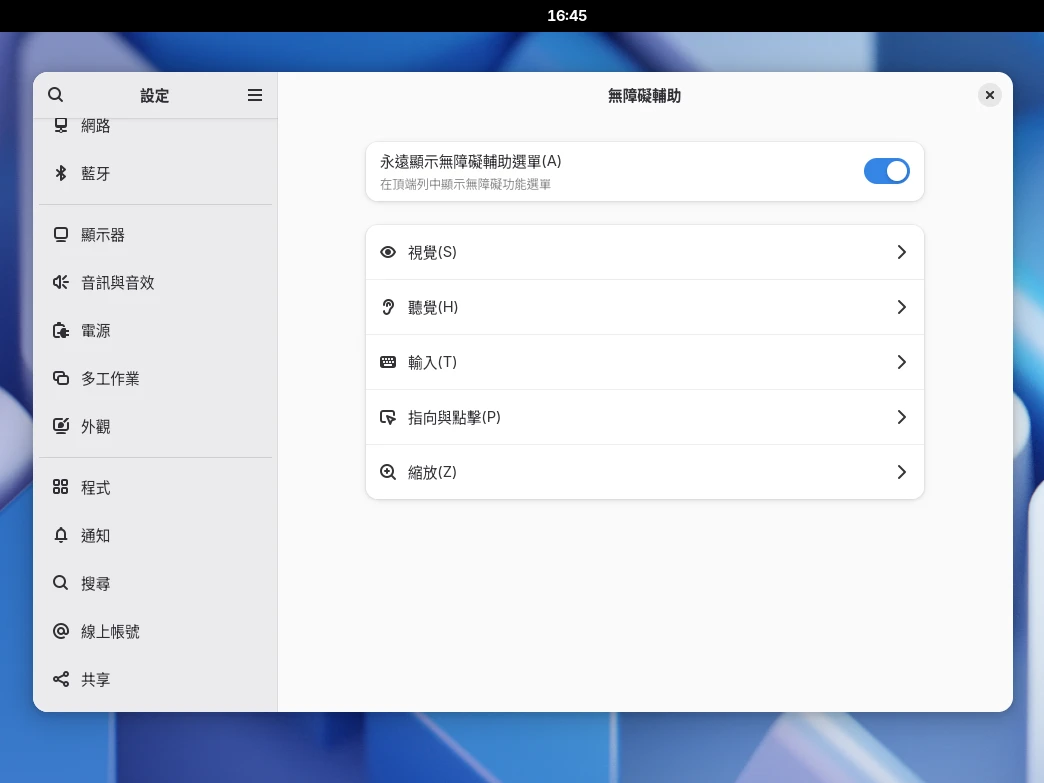1044x783 pixels.
Task: Open the 程式 settings panel
Action: [96, 488]
